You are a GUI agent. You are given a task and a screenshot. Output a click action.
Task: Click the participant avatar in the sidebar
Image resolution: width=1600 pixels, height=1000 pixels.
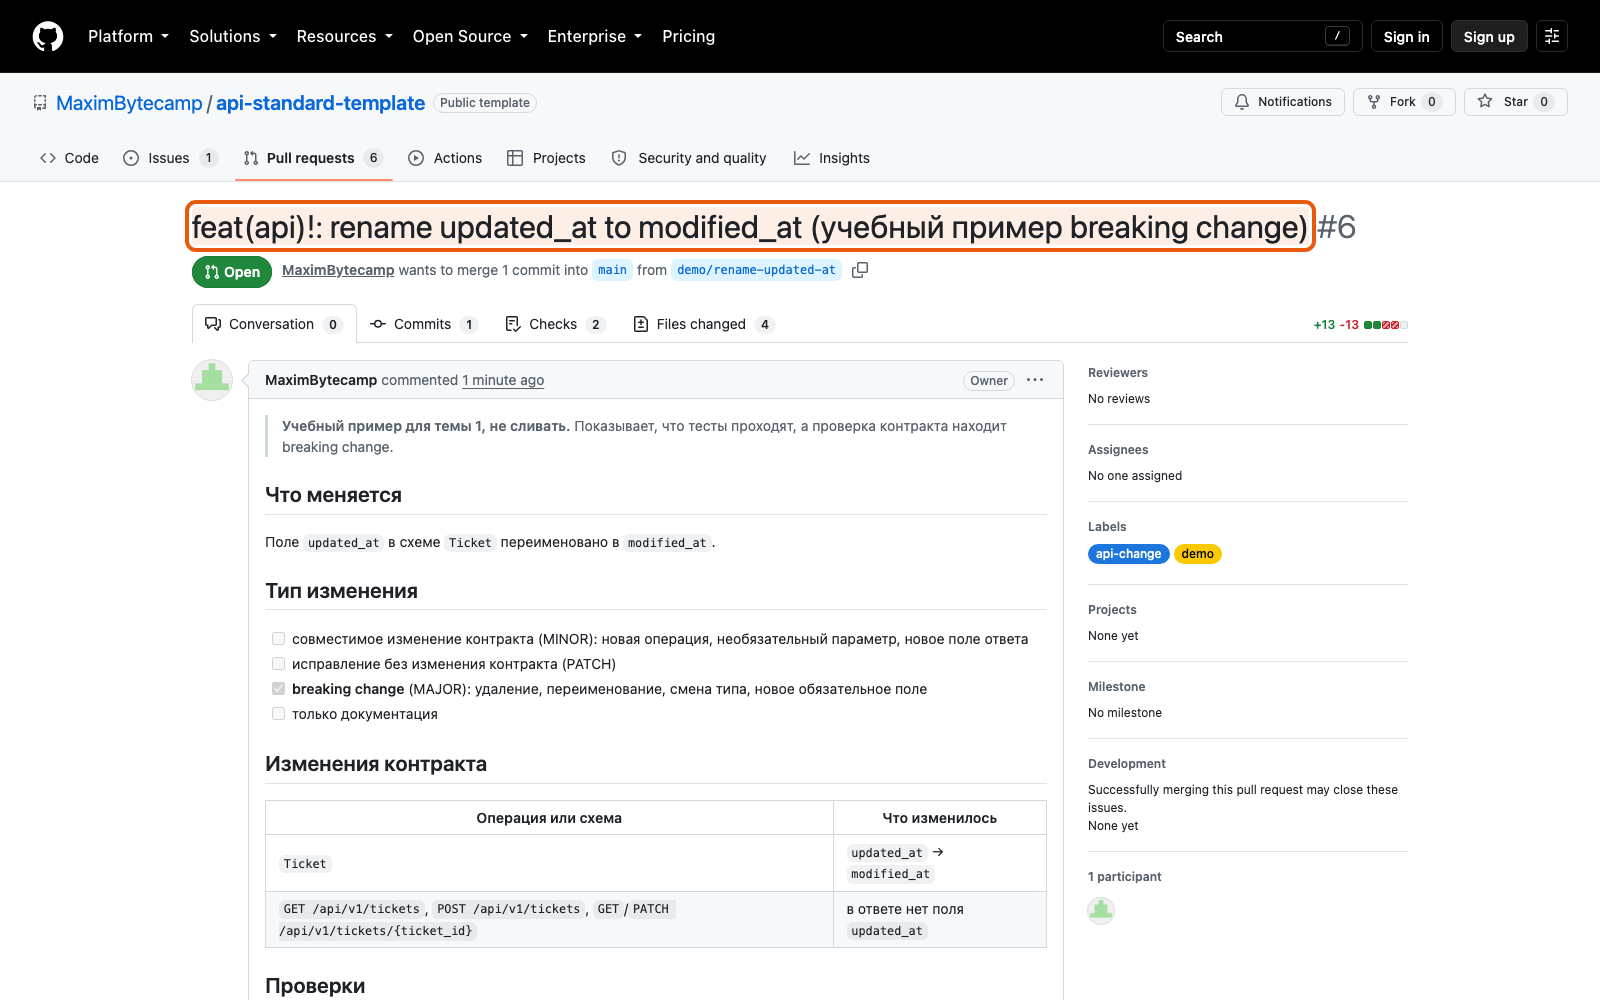pyautogui.click(x=1101, y=910)
